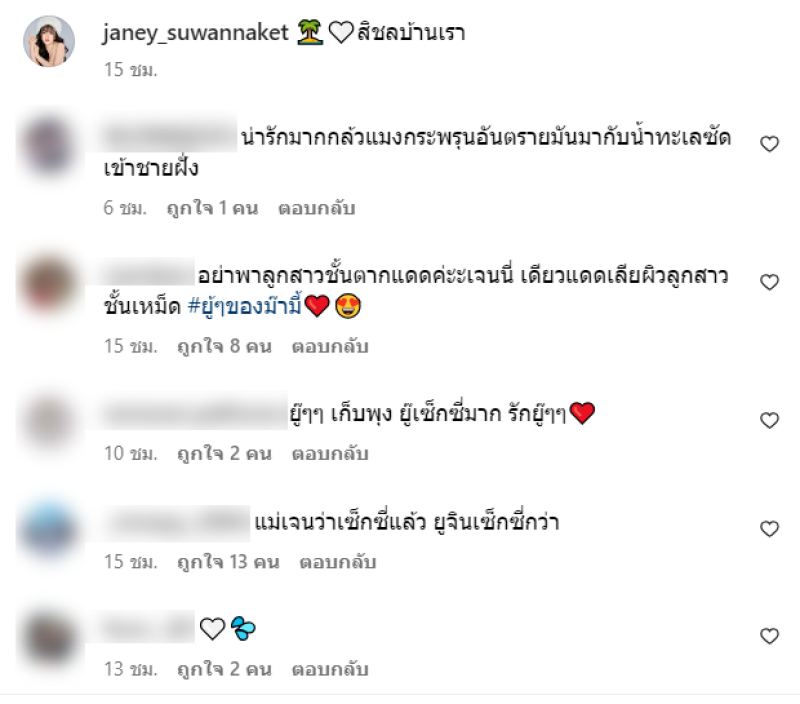Like the white heart and droplets comment

coord(769,636)
